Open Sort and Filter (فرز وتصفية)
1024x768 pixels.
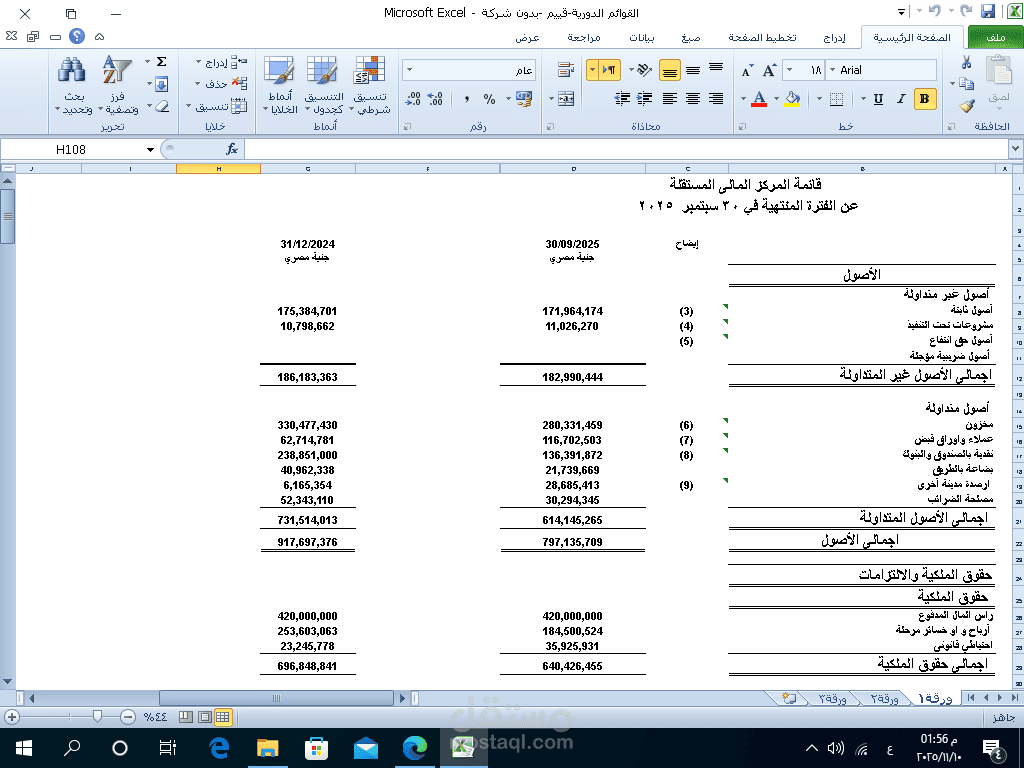[118, 85]
